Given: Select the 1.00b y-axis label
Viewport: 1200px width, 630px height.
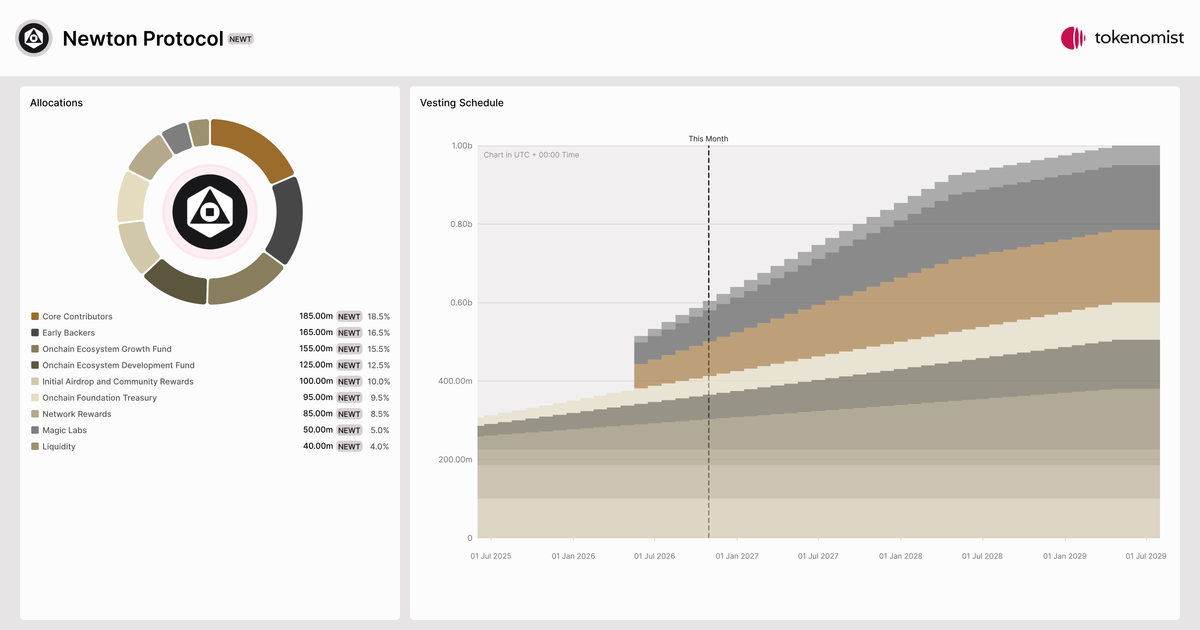Looking at the screenshot, I should pos(461,146).
